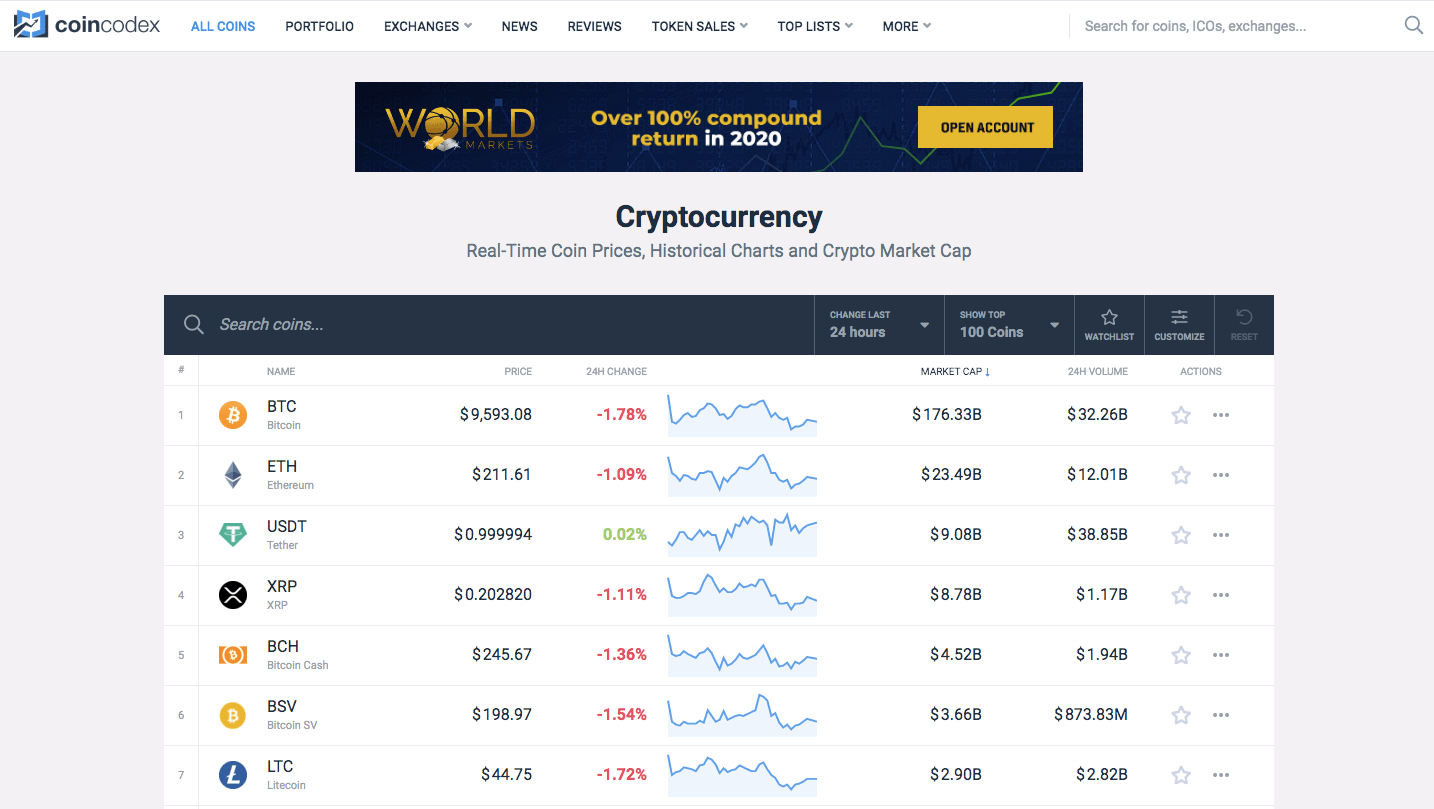Switch to the PORTFOLIO tab

pyautogui.click(x=319, y=26)
